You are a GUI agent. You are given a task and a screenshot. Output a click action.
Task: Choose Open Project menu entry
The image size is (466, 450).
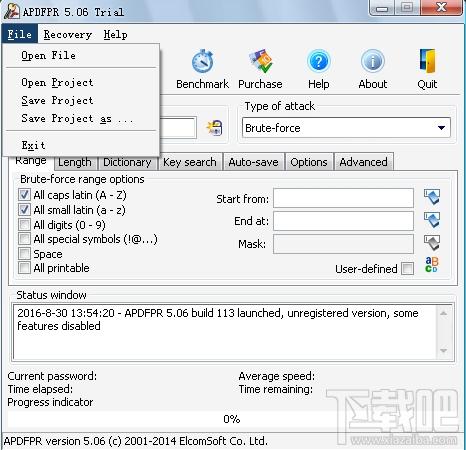click(x=81, y=82)
